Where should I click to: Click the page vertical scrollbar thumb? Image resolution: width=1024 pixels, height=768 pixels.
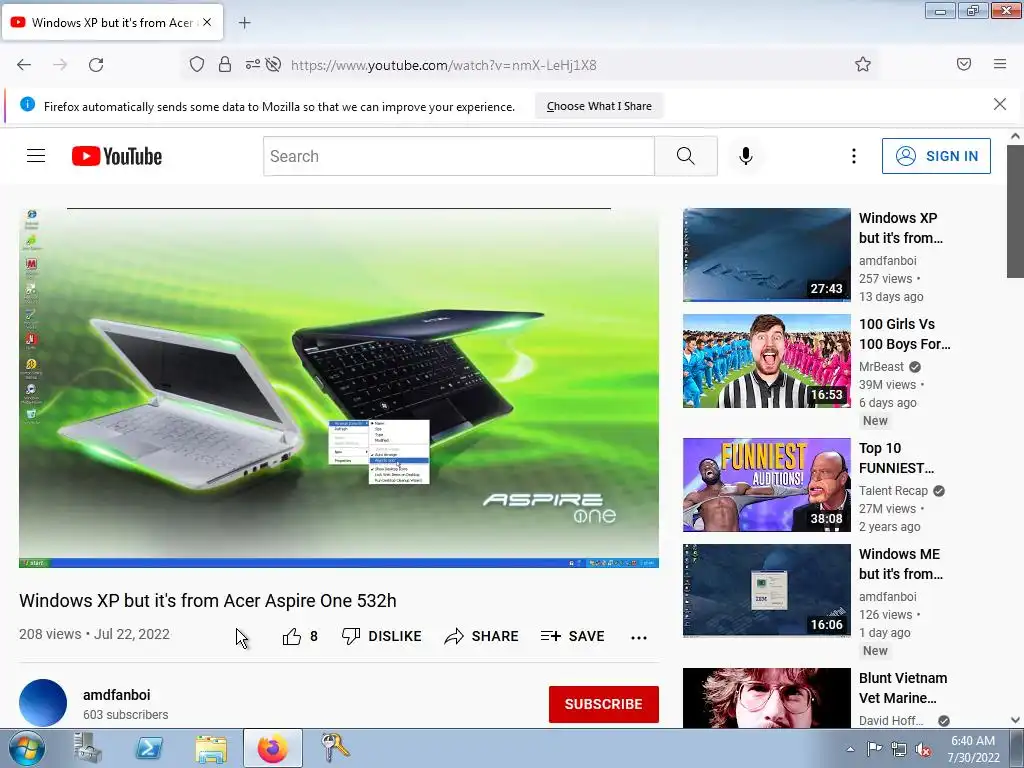[x=1015, y=212]
